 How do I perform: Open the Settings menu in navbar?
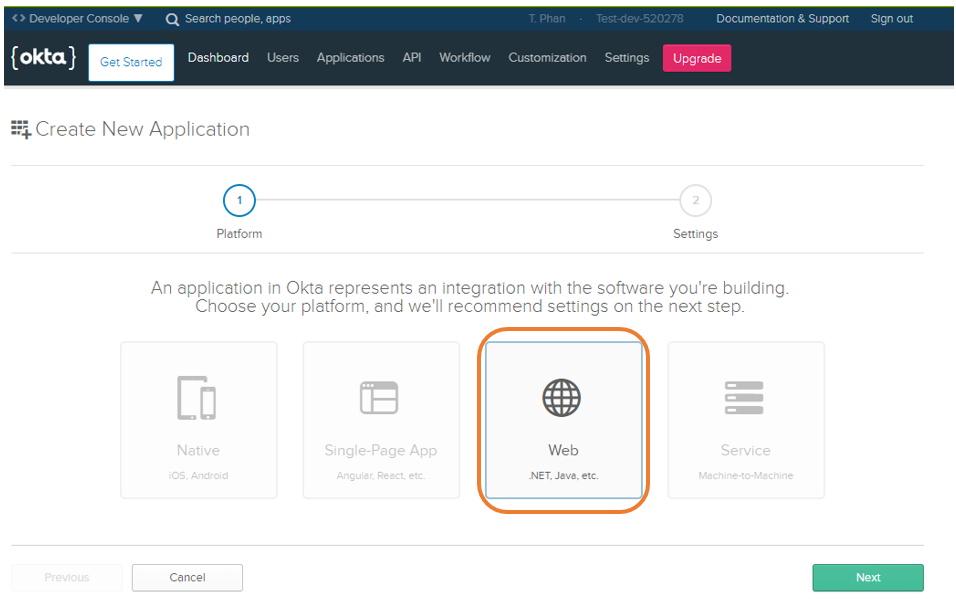tap(627, 58)
